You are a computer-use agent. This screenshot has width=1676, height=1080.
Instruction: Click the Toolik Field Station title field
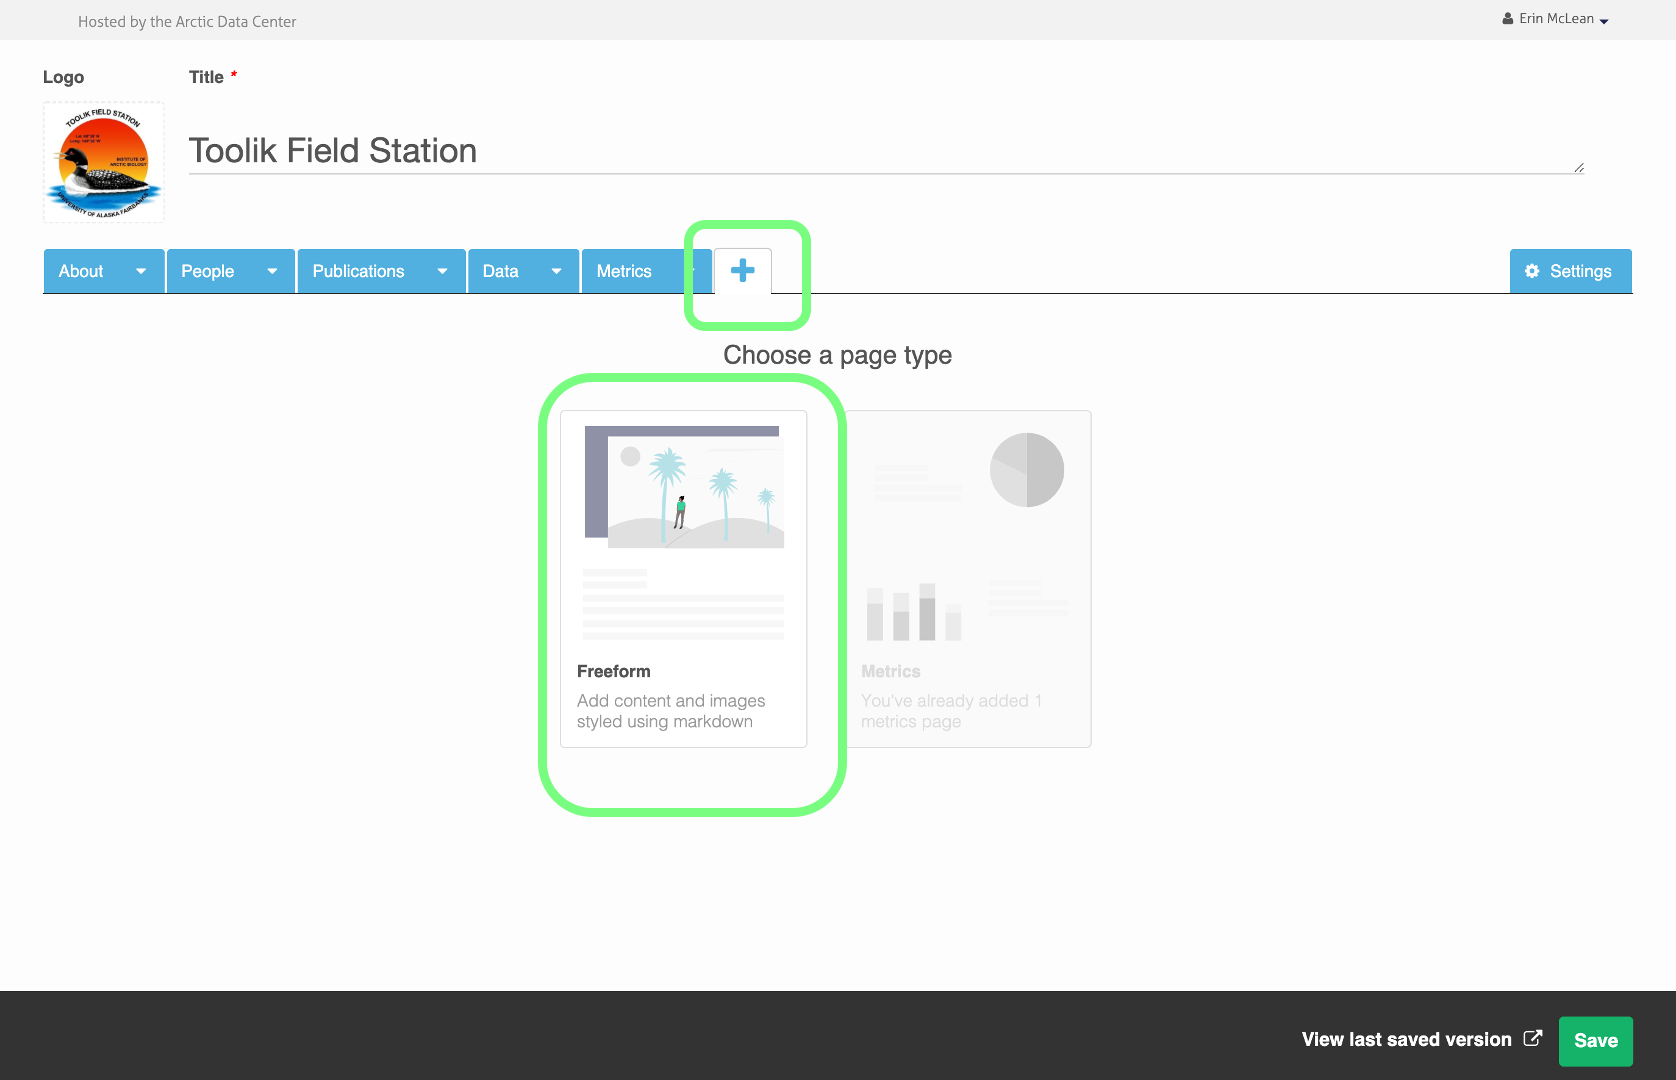[886, 151]
